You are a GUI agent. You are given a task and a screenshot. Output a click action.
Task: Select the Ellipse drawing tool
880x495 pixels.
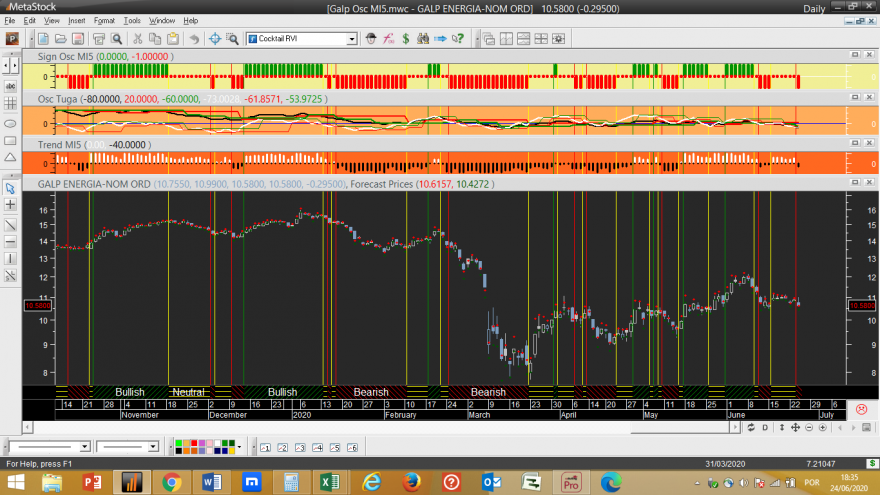pyautogui.click(x=10, y=122)
